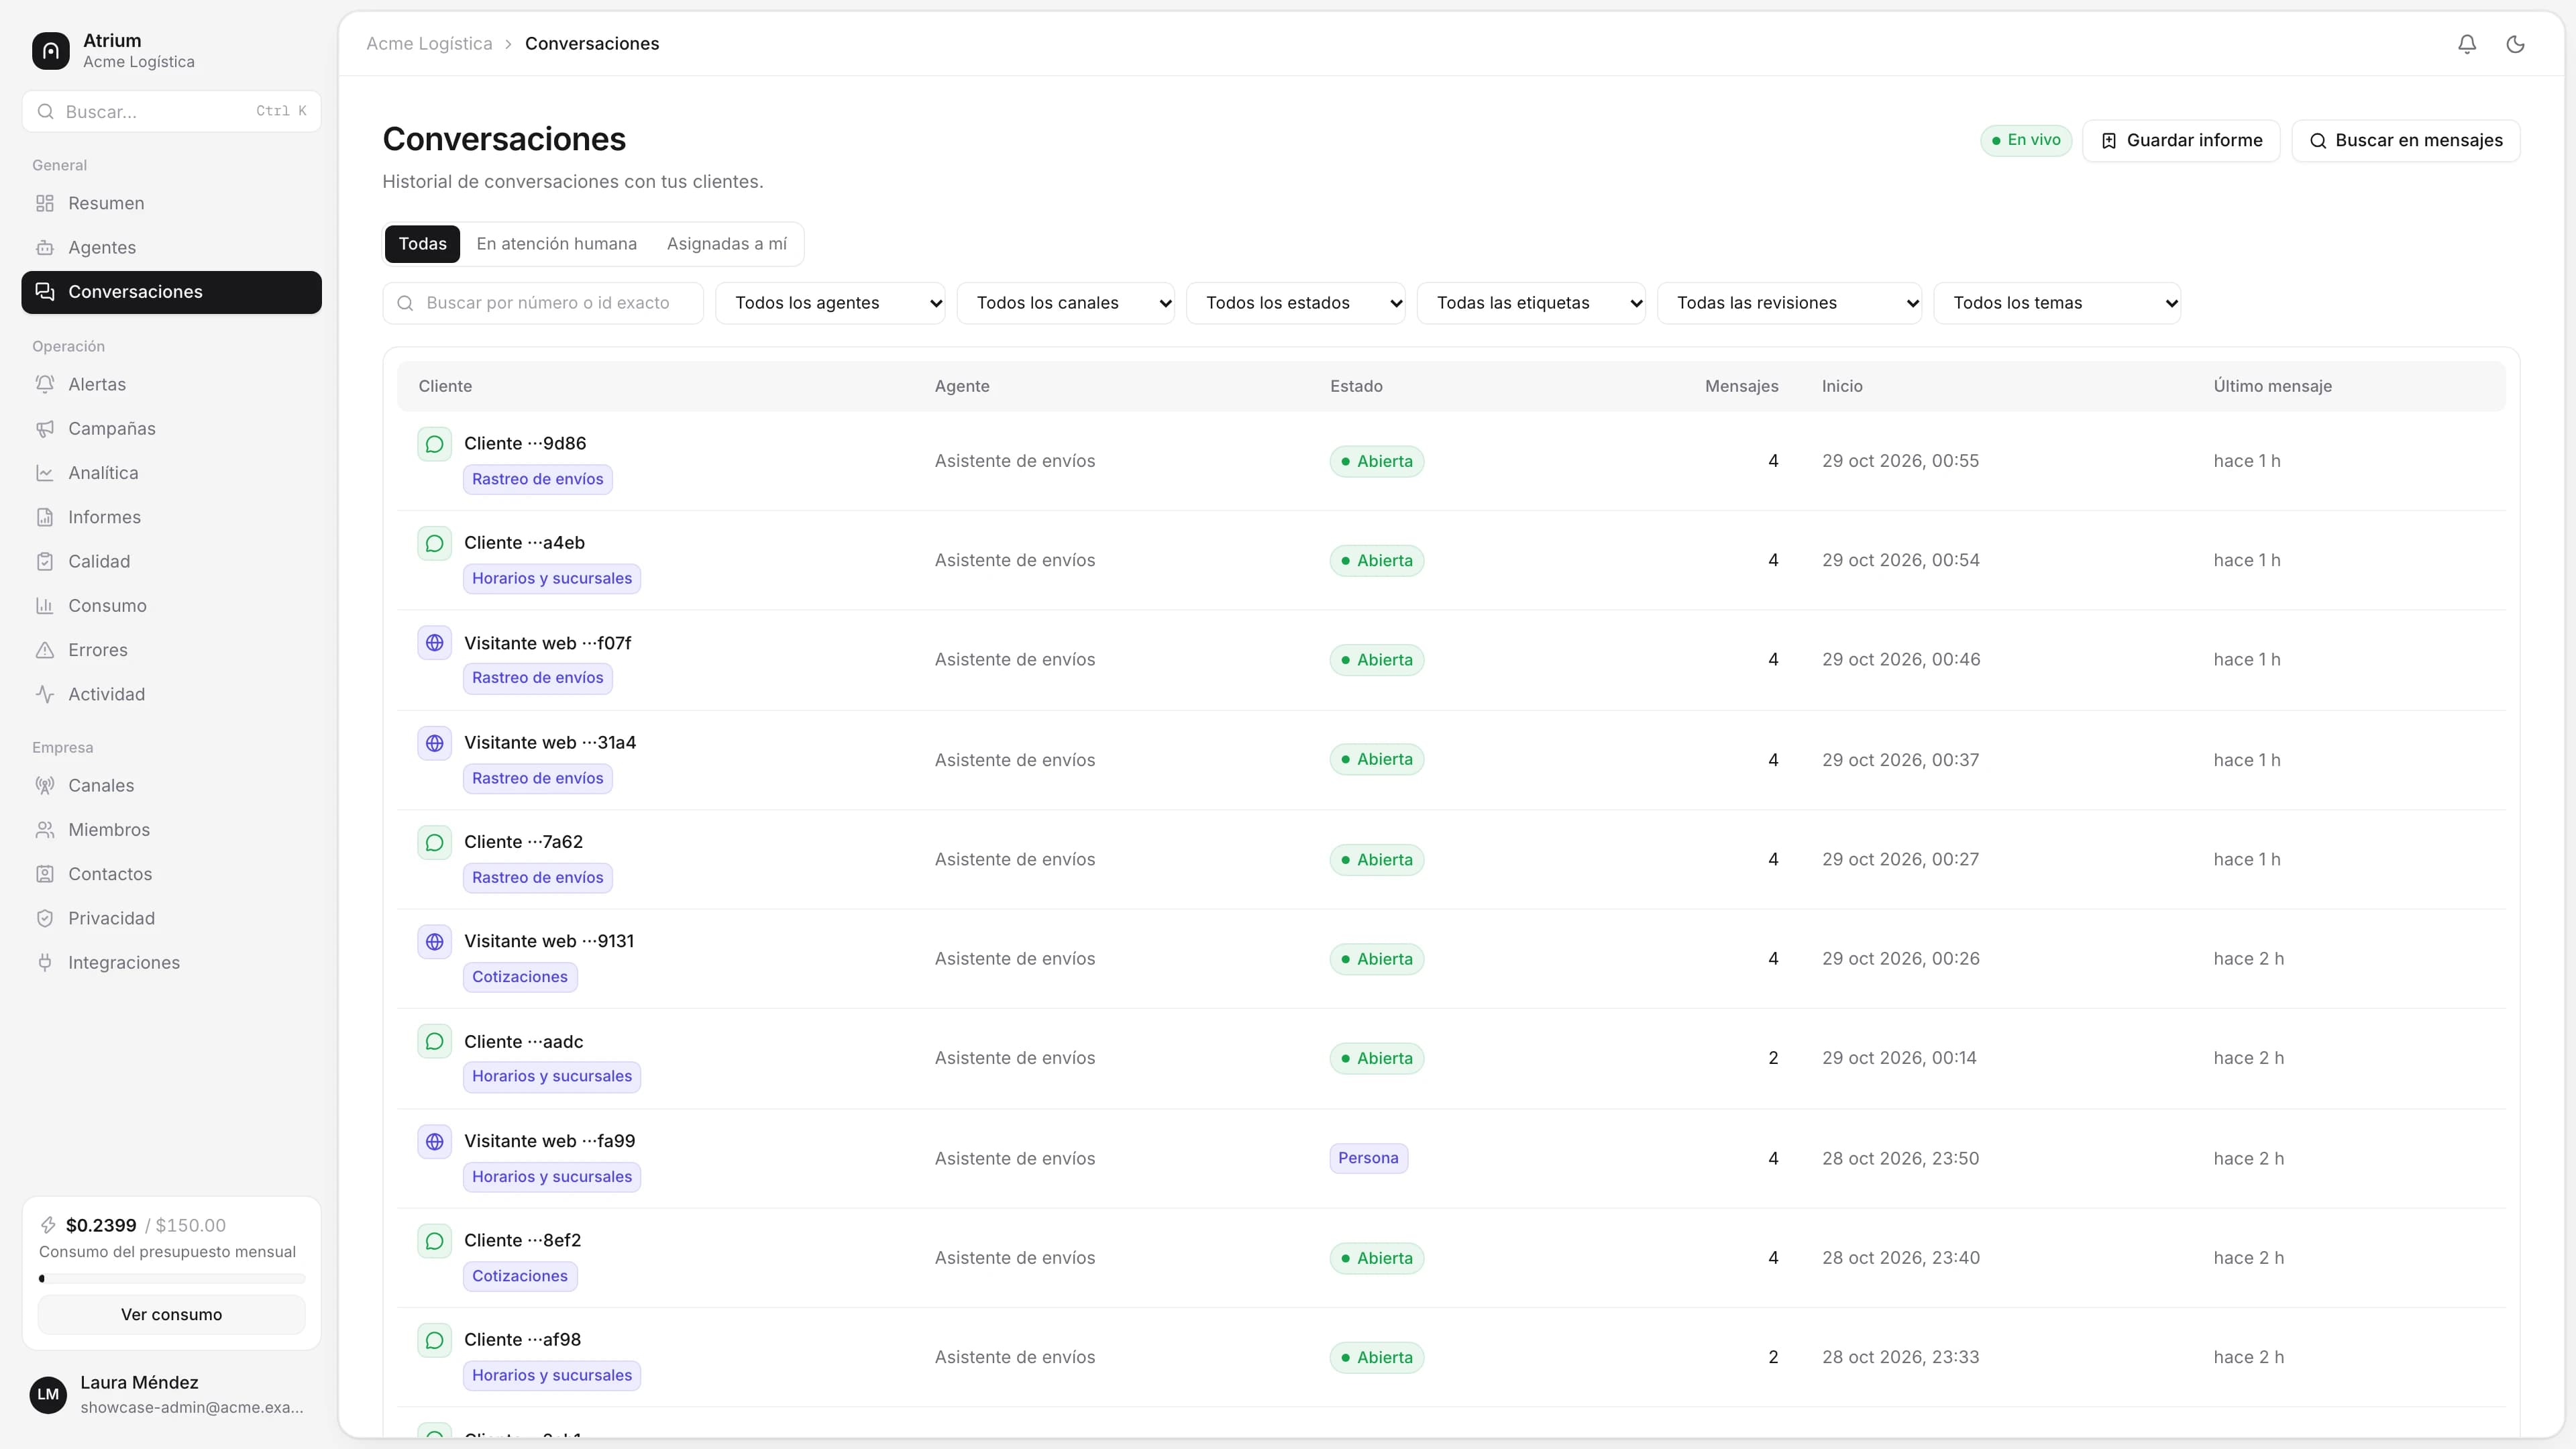This screenshot has width=2576, height=1449.
Task: Open Resumen in the sidebar
Action: pyautogui.click(x=171, y=203)
